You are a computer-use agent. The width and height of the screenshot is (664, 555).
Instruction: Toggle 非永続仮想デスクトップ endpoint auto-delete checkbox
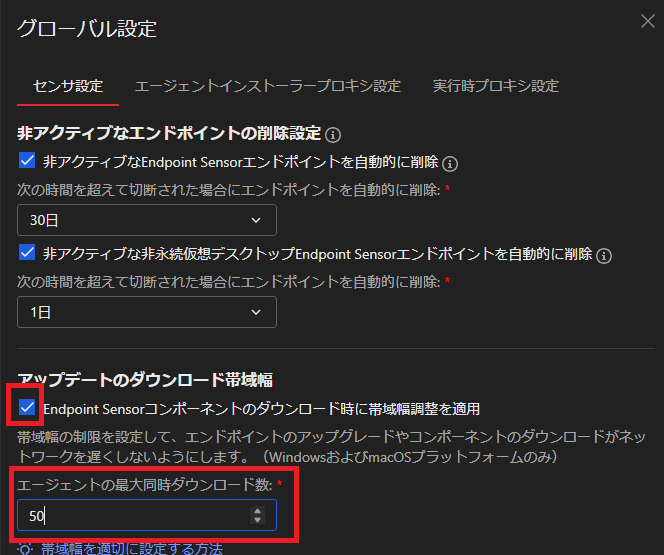[x=27, y=253]
